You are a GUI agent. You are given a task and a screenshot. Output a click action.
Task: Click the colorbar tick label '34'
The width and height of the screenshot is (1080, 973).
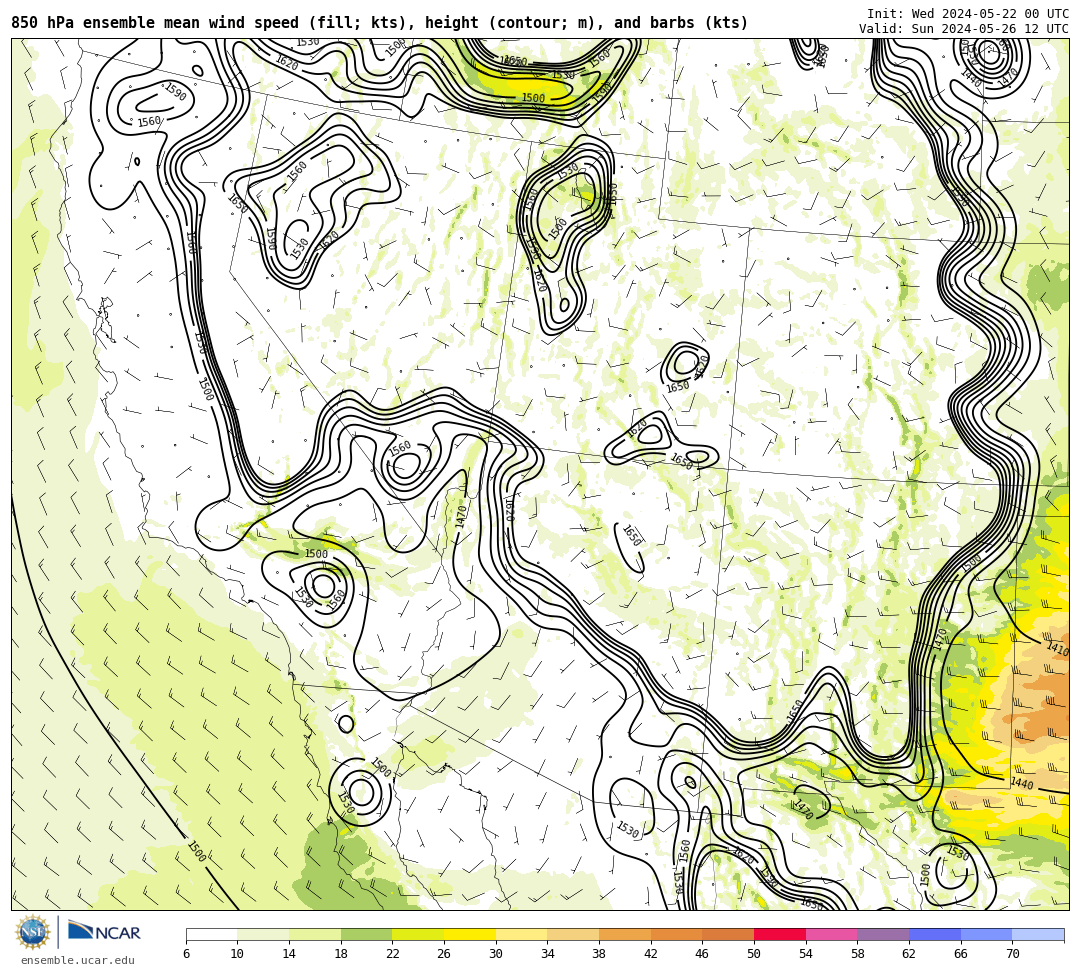click(547, 954)
